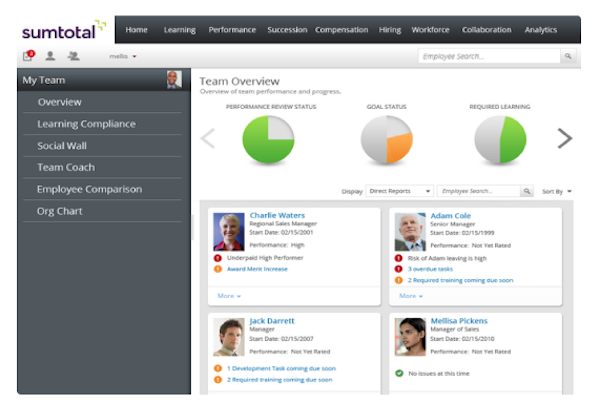Open the notifications inbox icon with badge
600x401 pixels.
click(28, 57)
